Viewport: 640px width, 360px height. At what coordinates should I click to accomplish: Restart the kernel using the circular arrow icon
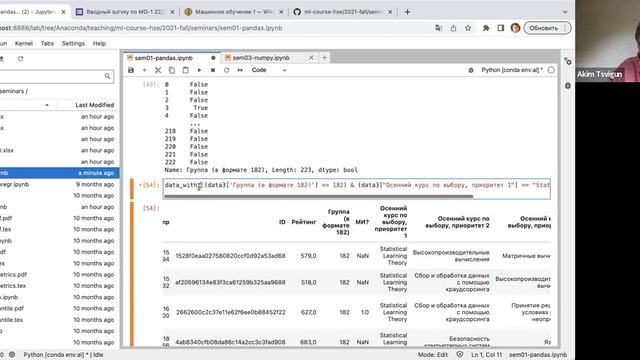[x=227, y=70]
